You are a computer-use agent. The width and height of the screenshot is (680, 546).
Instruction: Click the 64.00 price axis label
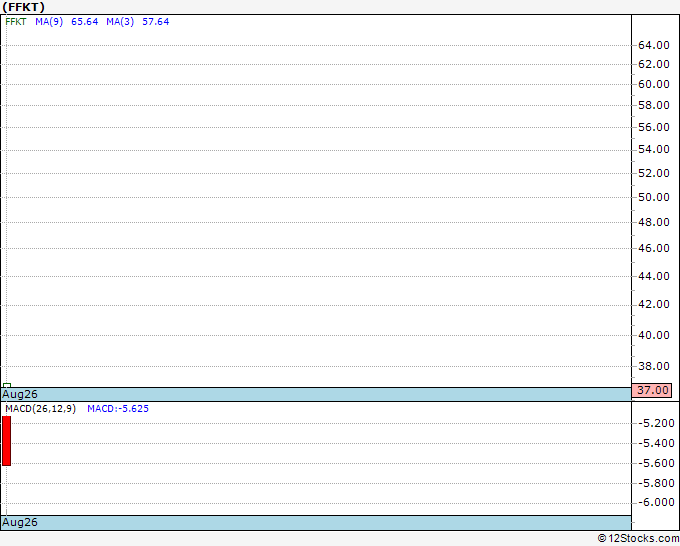tap(654, 45)
